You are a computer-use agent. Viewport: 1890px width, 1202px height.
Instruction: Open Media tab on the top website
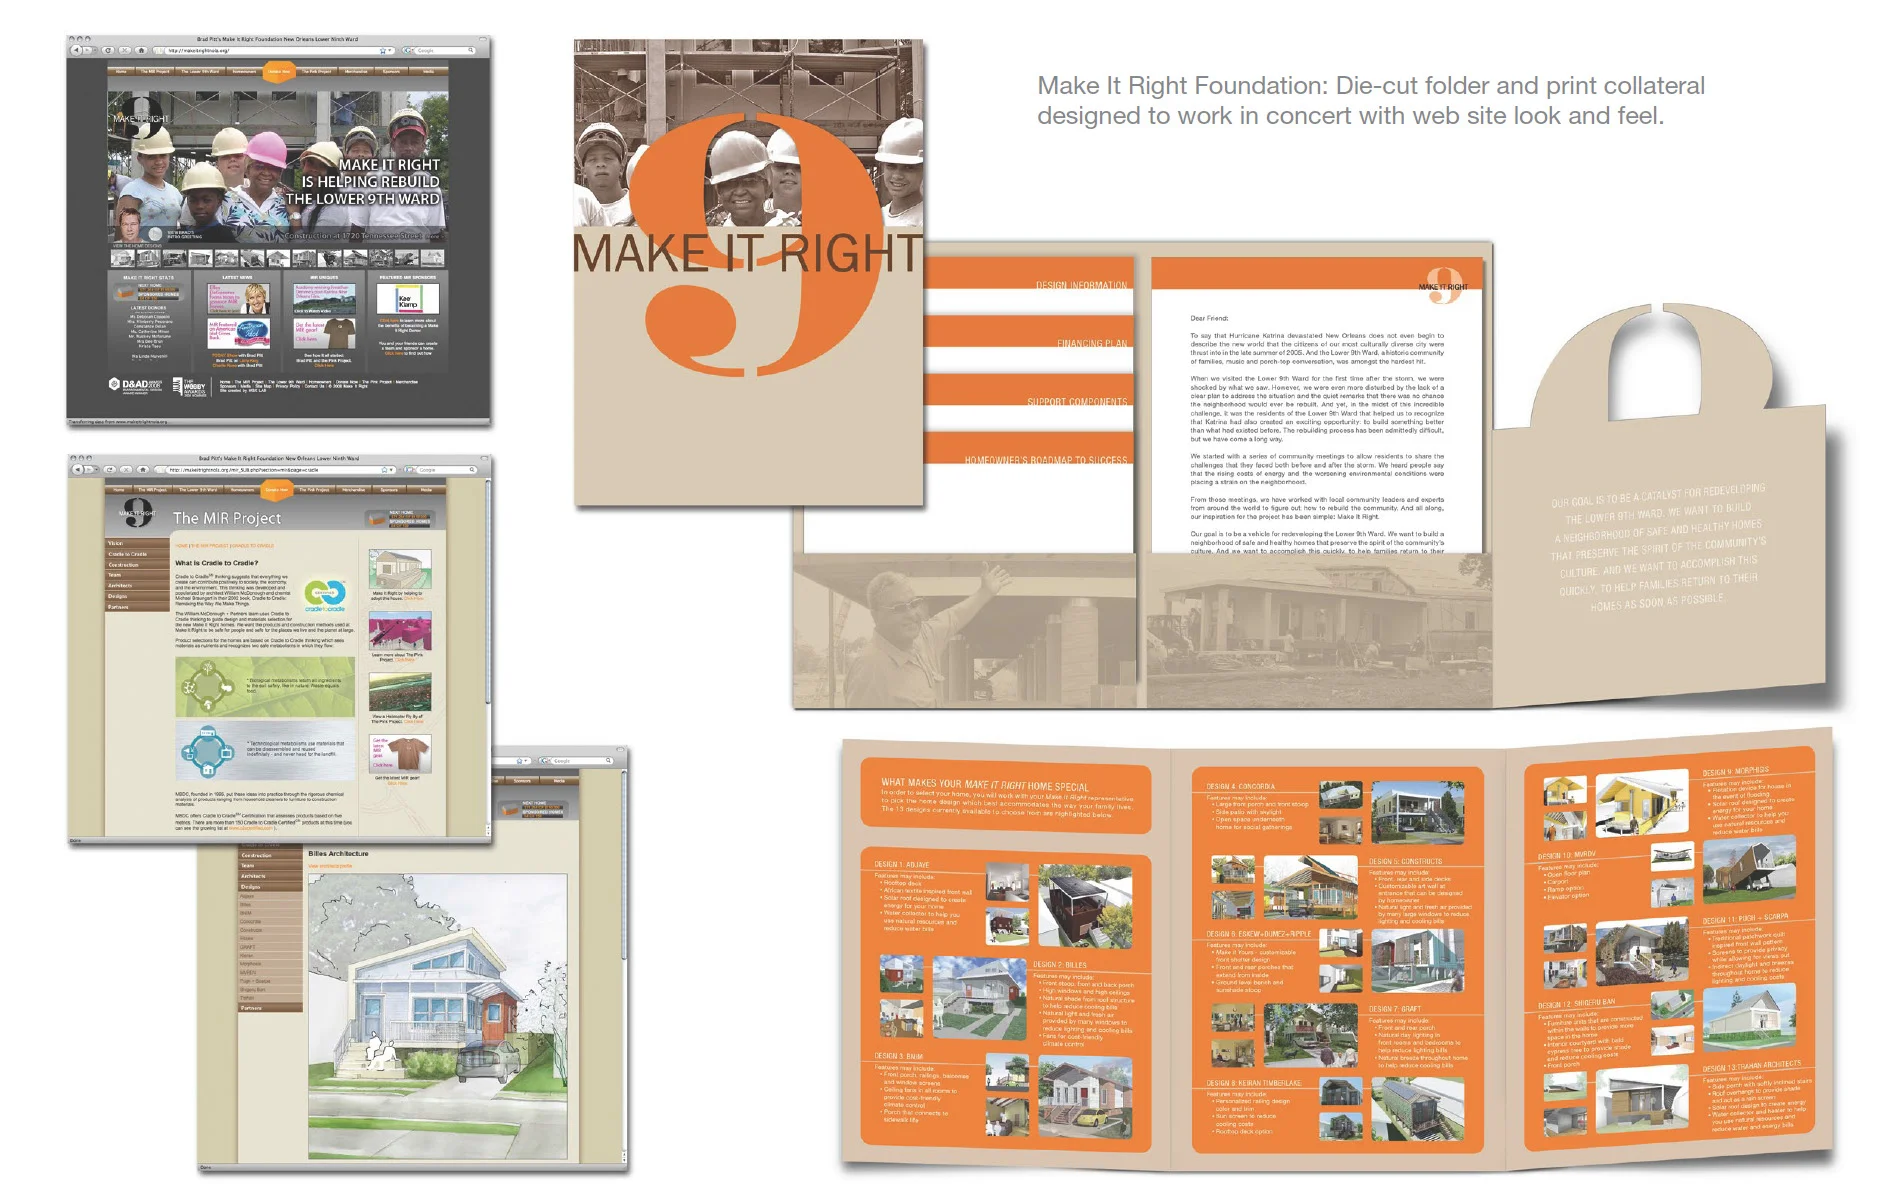(x=428, y=72)
